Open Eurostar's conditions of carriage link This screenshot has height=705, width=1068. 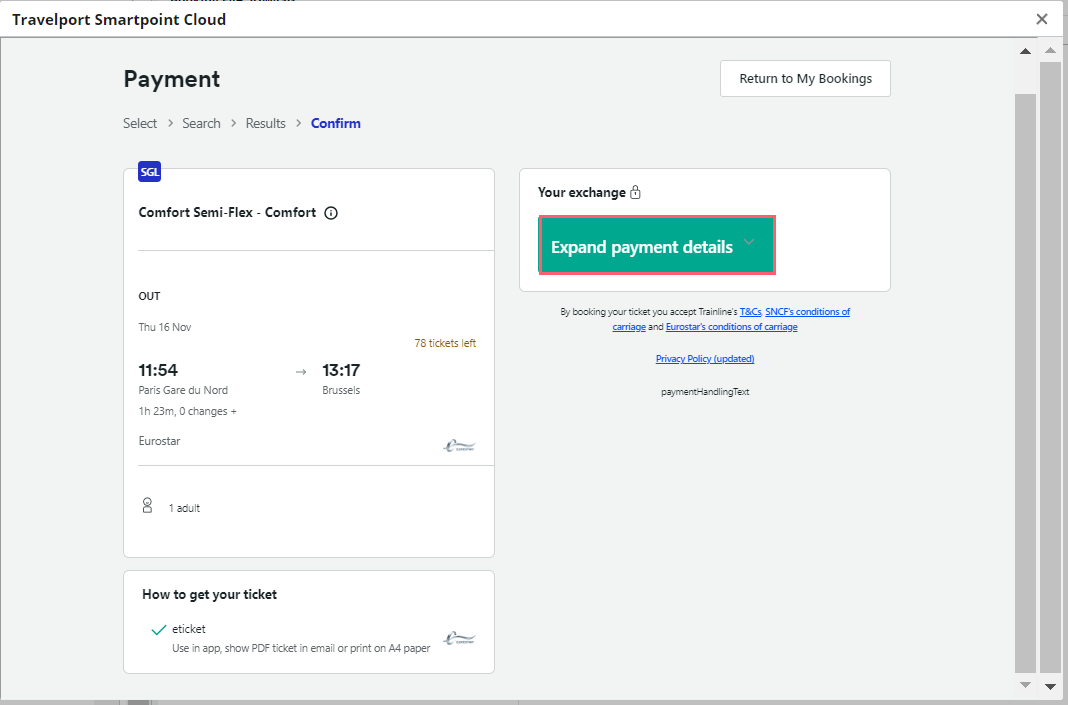pos(732,327)
